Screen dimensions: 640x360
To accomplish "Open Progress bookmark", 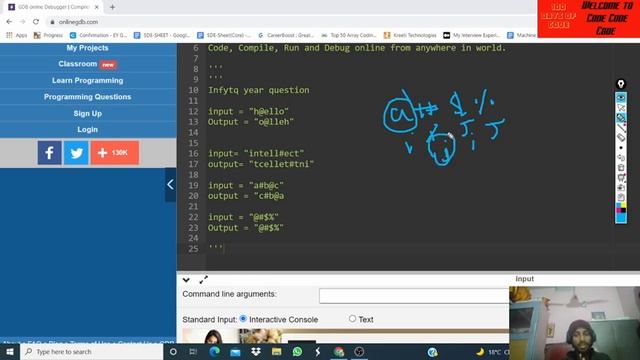I will (x=48, y=36).
